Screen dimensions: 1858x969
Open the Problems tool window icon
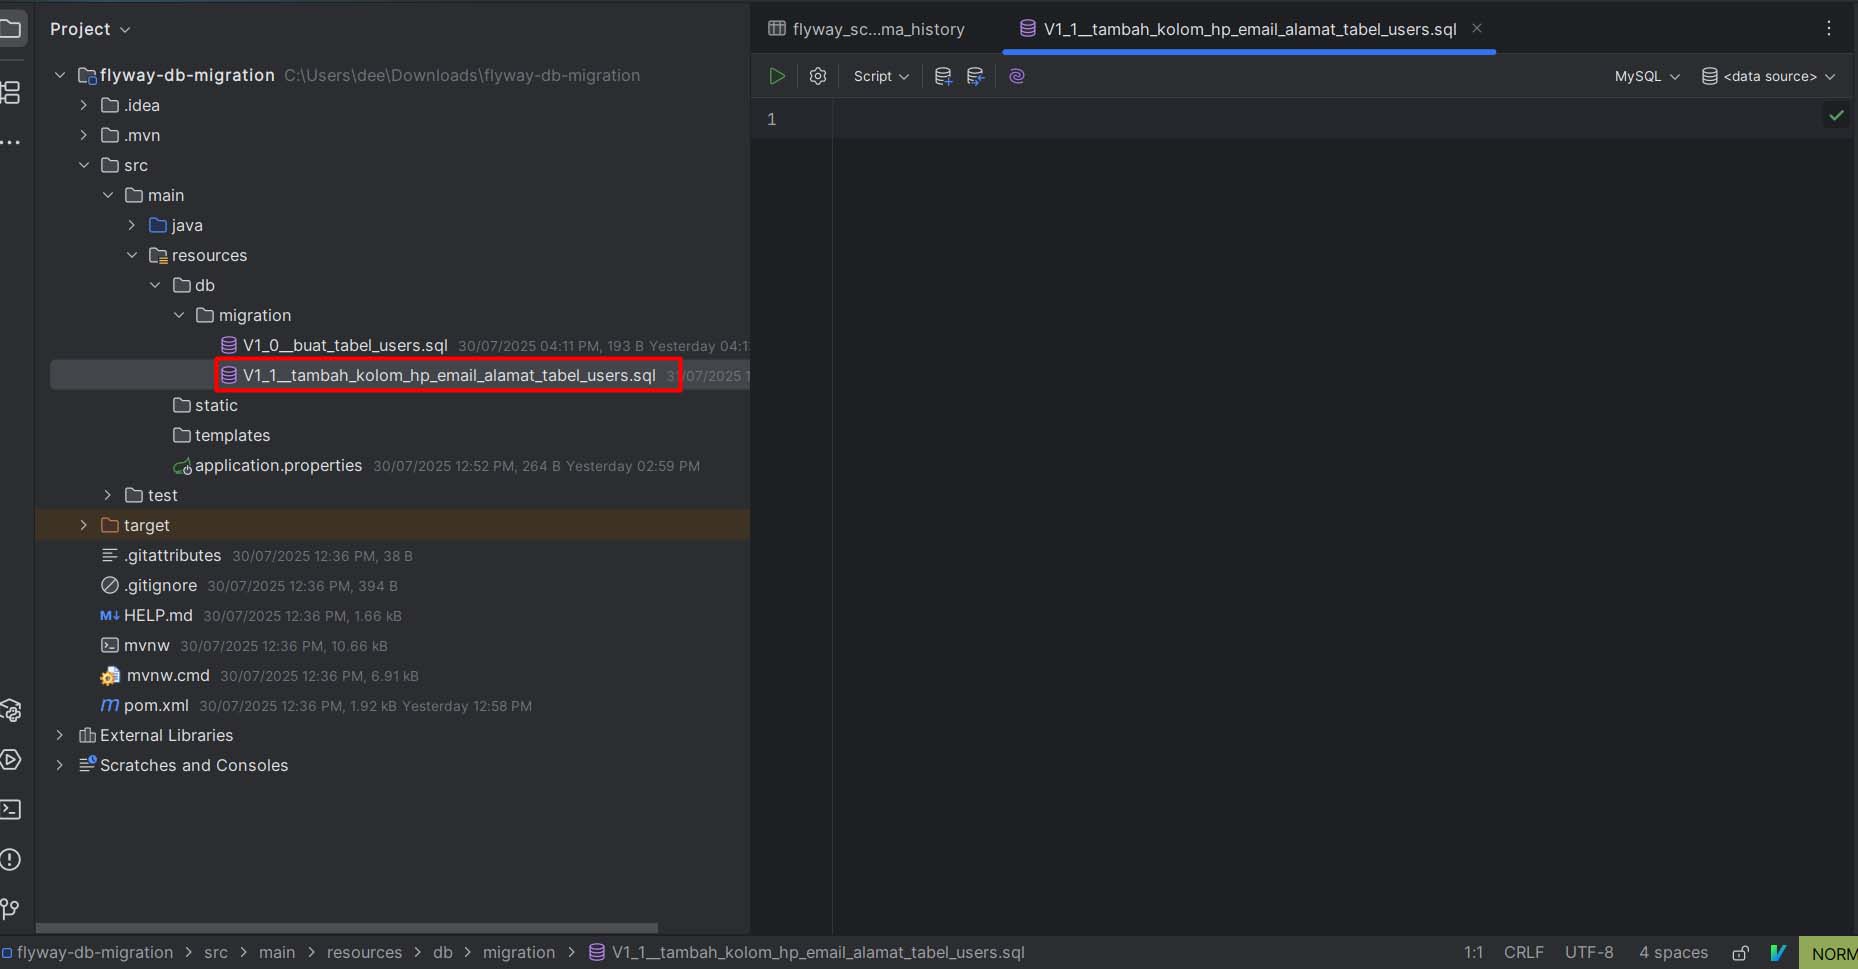(11, 859)
